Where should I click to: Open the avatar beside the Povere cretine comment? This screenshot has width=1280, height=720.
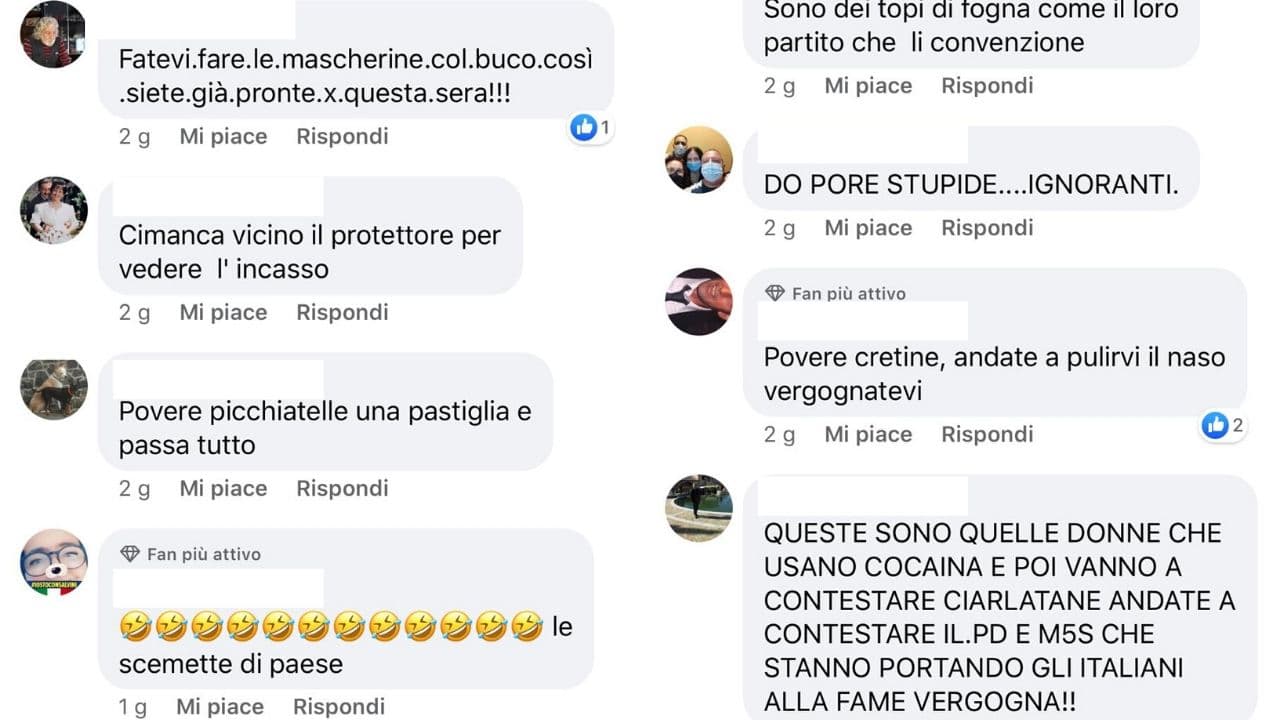[x=699, y=301]
